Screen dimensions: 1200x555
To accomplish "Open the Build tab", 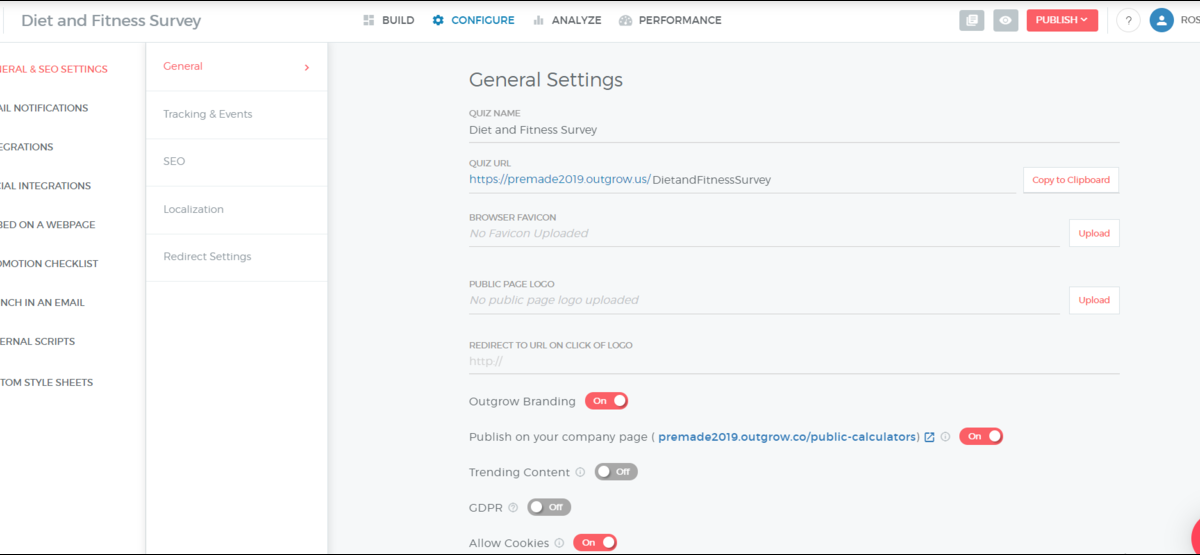I will (x=388, y=20).
